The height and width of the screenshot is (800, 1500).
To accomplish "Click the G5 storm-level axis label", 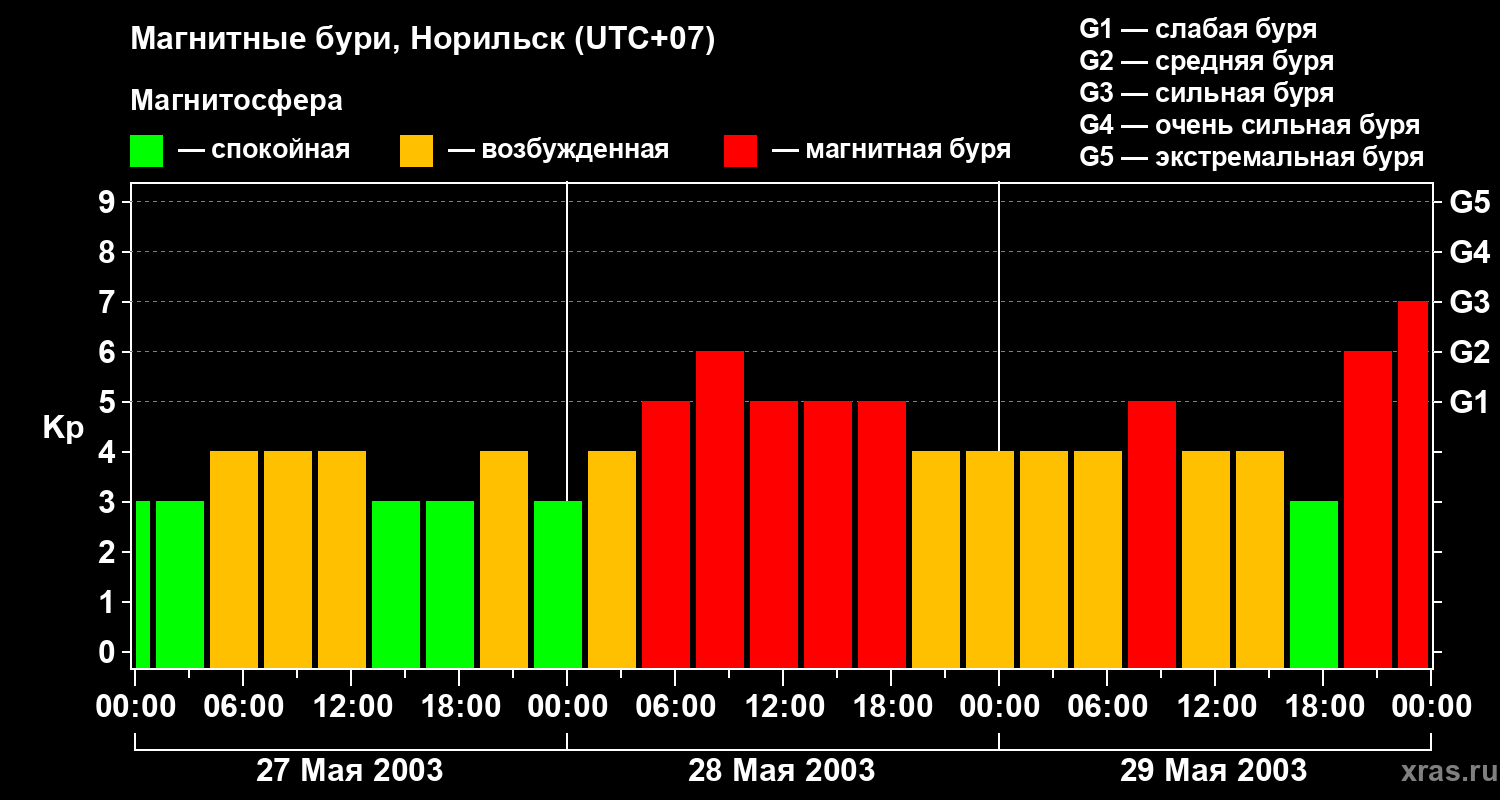I will 1469,202.
